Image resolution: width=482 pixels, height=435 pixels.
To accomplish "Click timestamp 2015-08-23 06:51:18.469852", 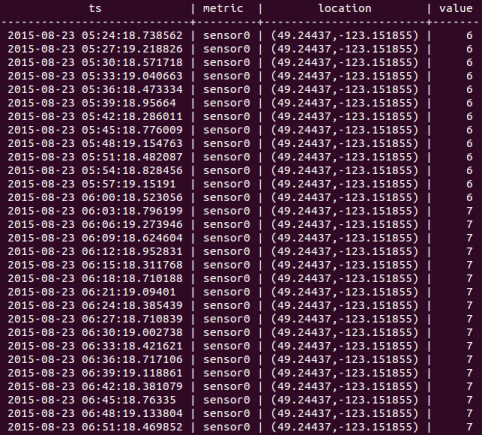I will pyautogui.click(x=95, y=427).
